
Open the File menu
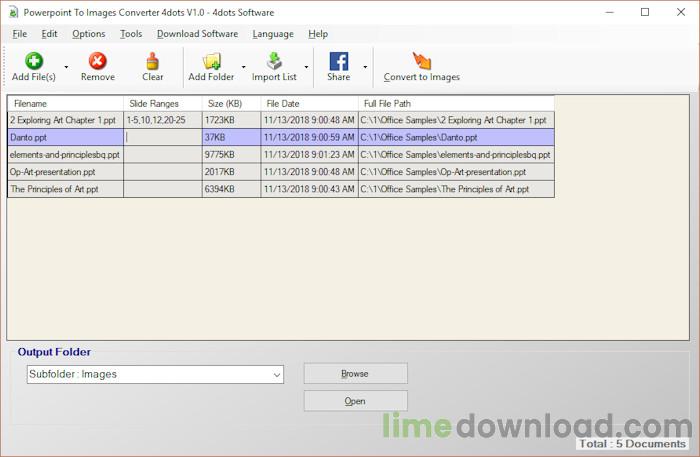20,34
